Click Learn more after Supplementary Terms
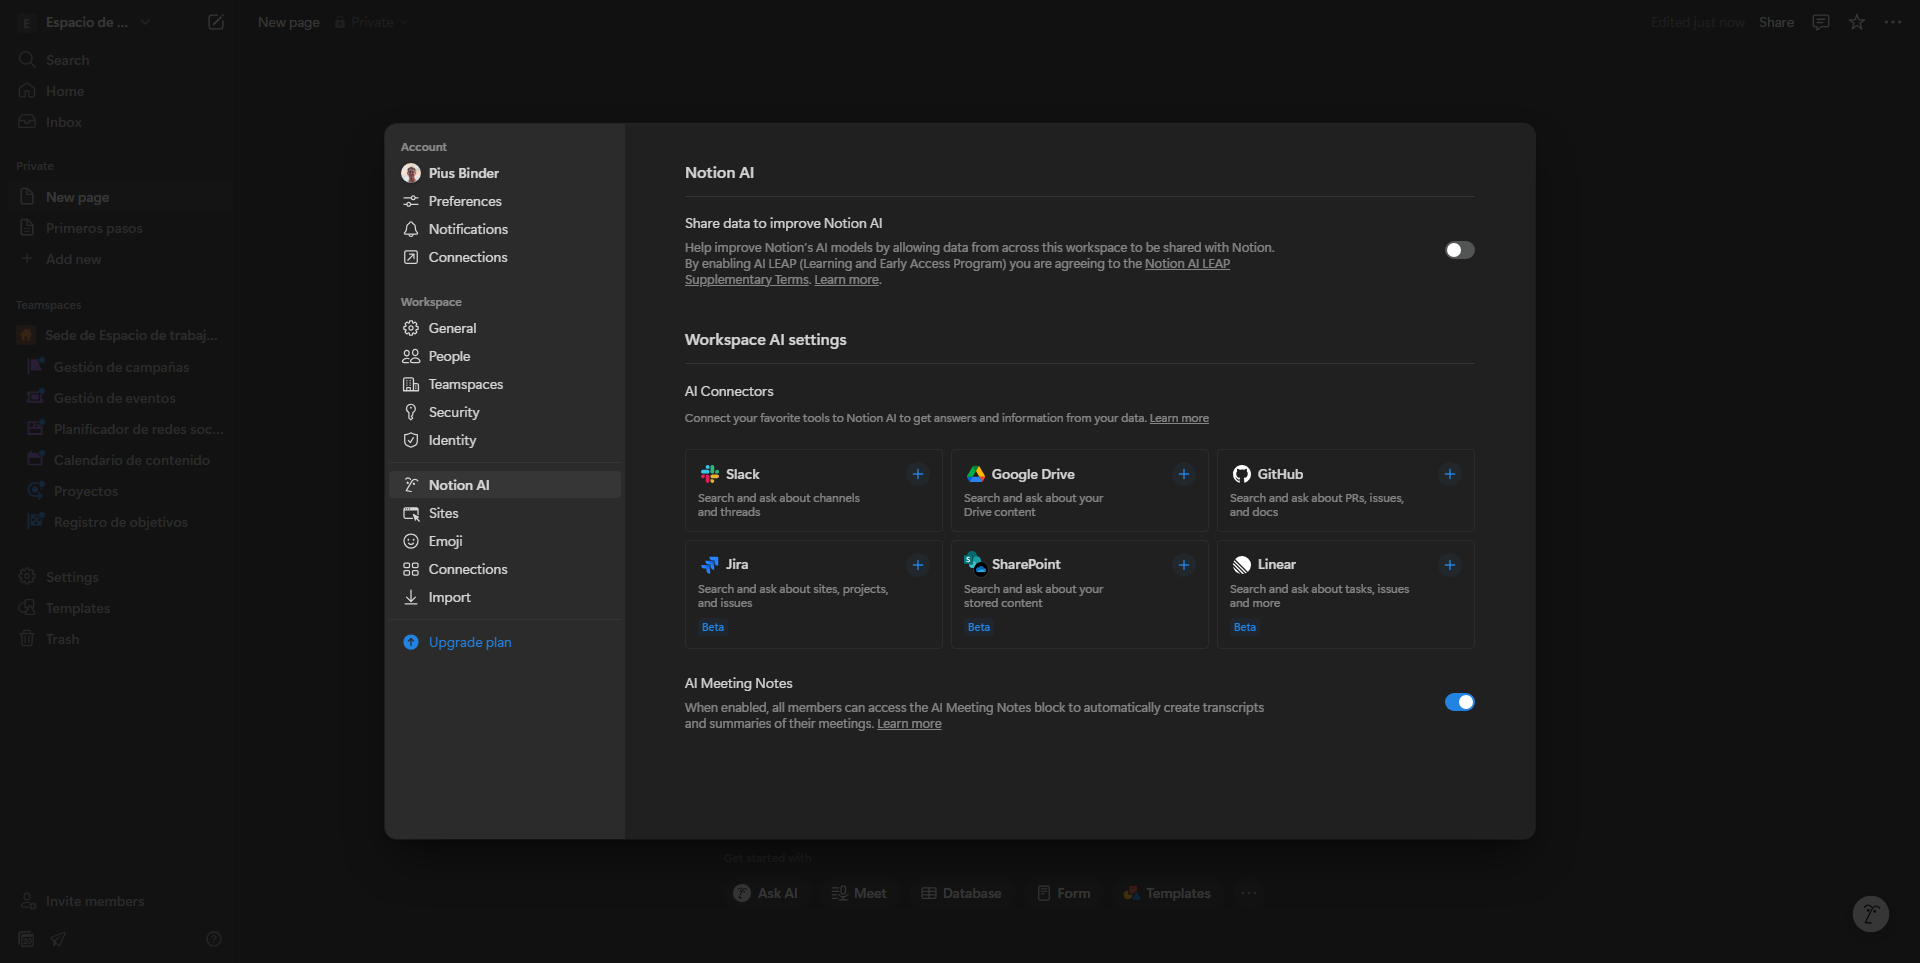Image resolution: width=1920 pixels, height=963 pixels. tap(846, 280)
